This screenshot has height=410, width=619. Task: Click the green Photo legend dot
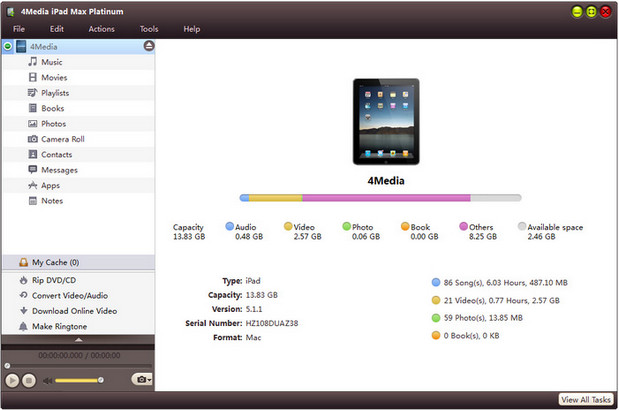click(x=346, y=226)
